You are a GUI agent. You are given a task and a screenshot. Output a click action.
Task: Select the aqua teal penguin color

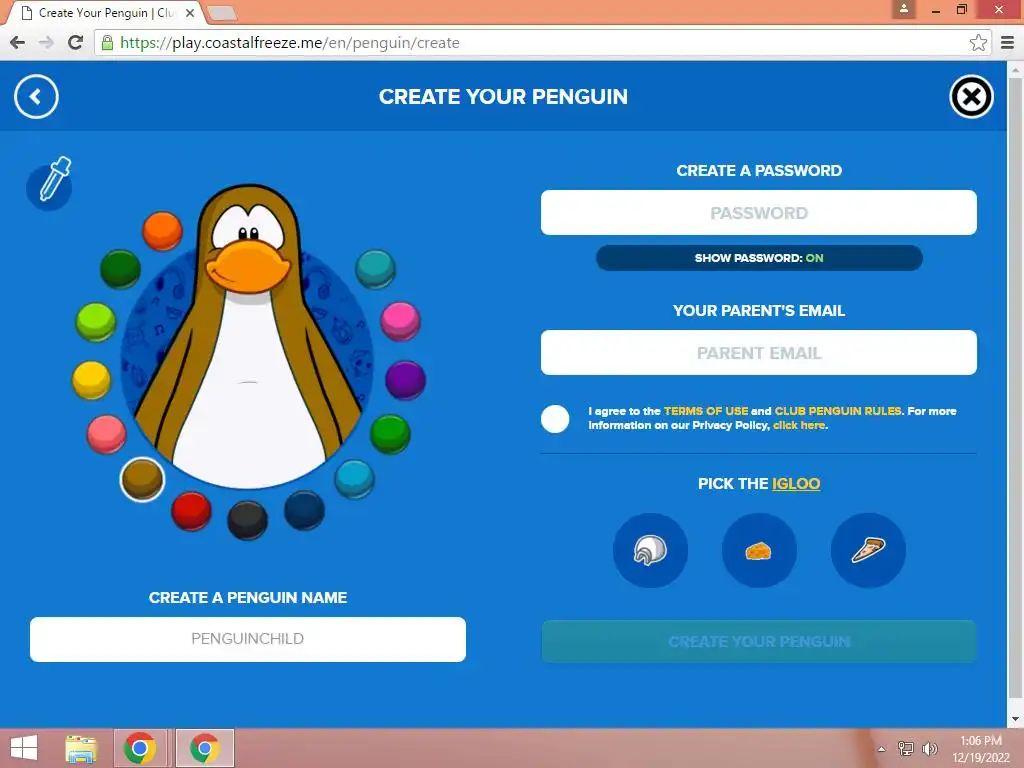pos(376,268)
